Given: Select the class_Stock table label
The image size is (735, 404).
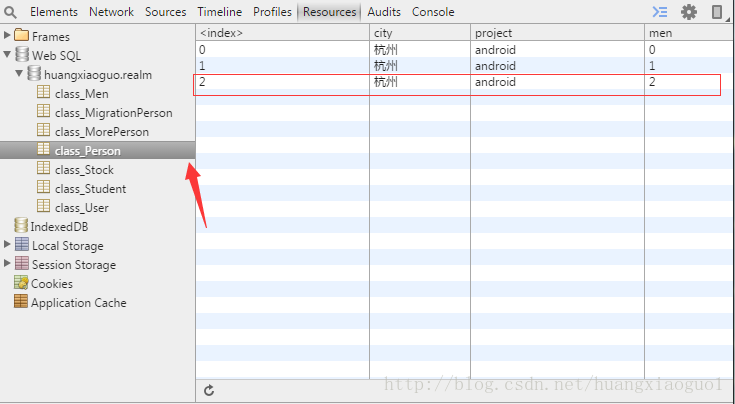Looking at the screenshot, I should (84, 170).
